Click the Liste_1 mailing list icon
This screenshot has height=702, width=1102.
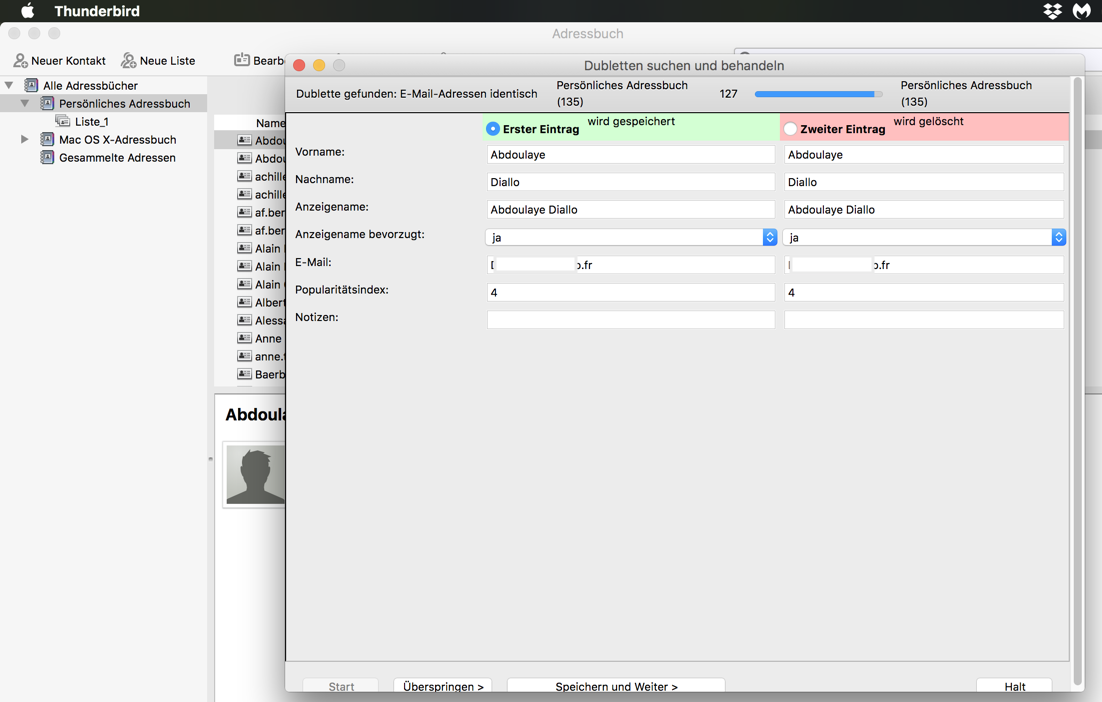[63, 122]
